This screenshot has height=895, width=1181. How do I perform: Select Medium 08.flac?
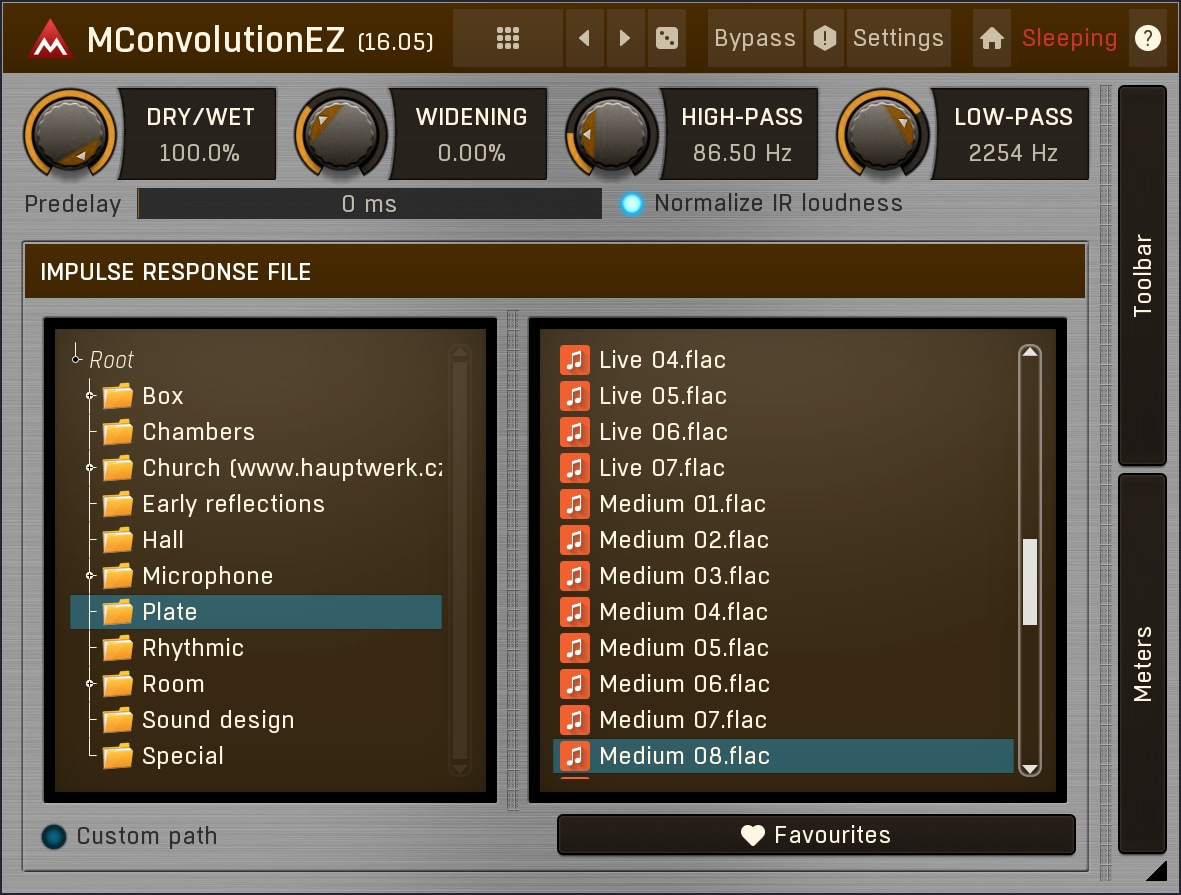click(x=783, y=756)
